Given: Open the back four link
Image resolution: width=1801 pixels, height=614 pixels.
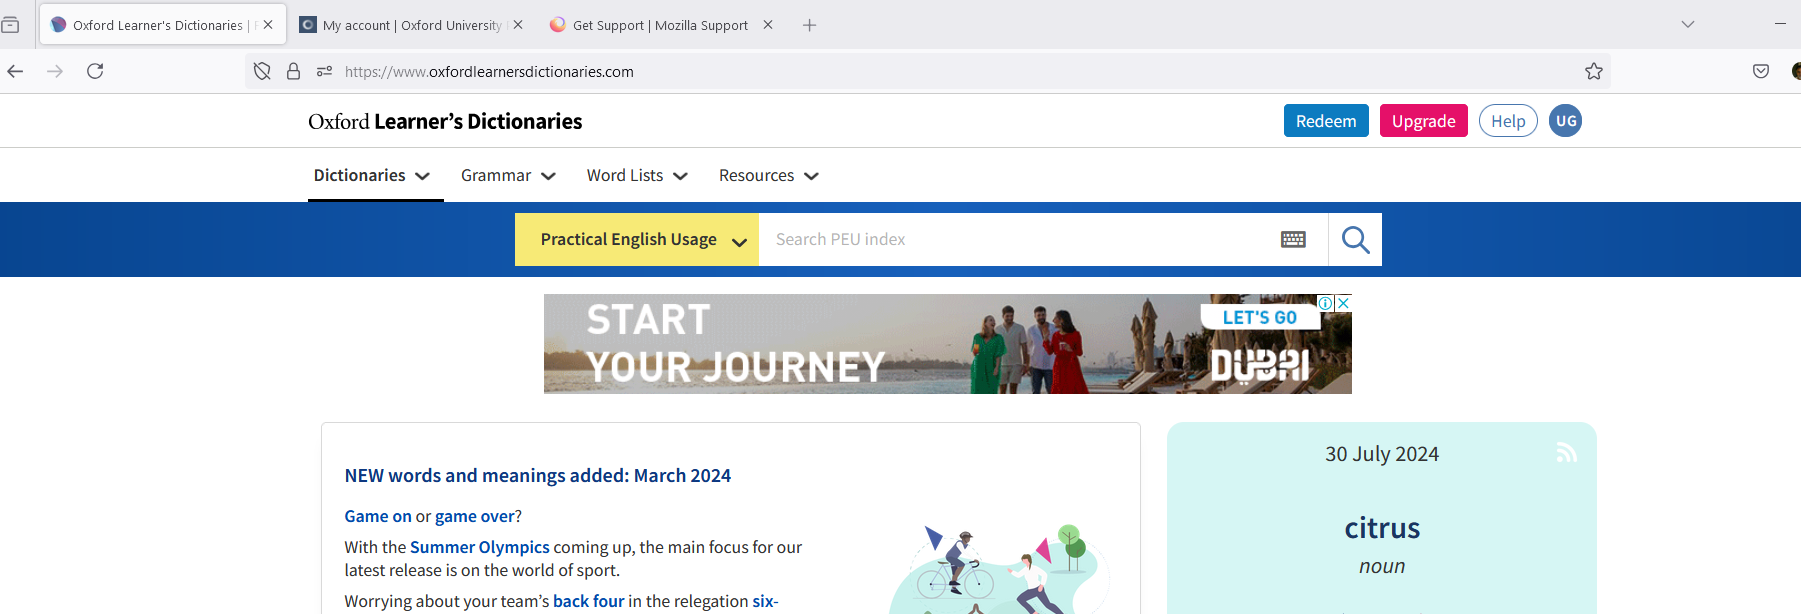Looking at the screenshot, I should click(588, 601).
